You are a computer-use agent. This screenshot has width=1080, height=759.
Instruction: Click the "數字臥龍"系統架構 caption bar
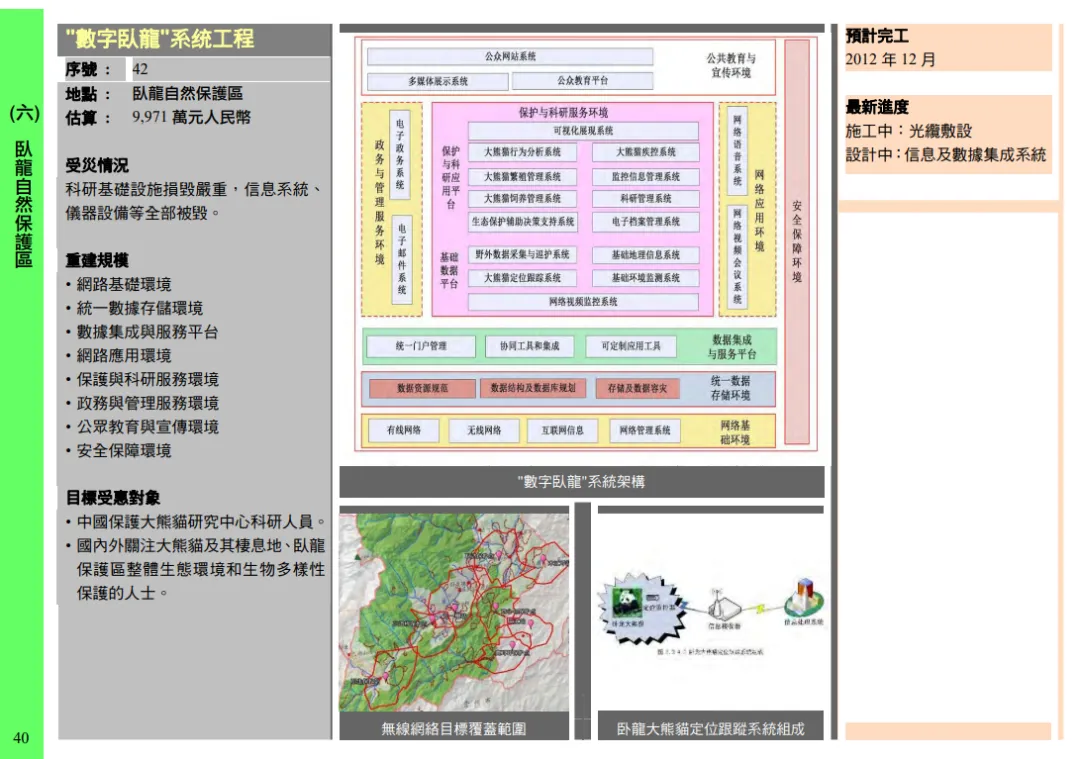click(x=581, y=482)
